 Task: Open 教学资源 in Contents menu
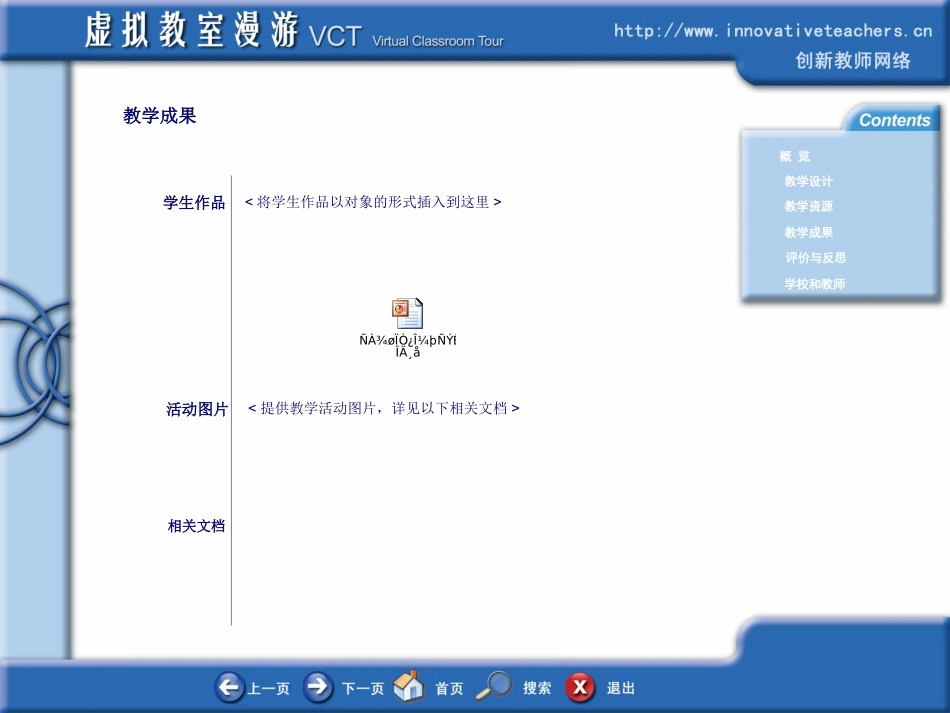click(808, 206)
